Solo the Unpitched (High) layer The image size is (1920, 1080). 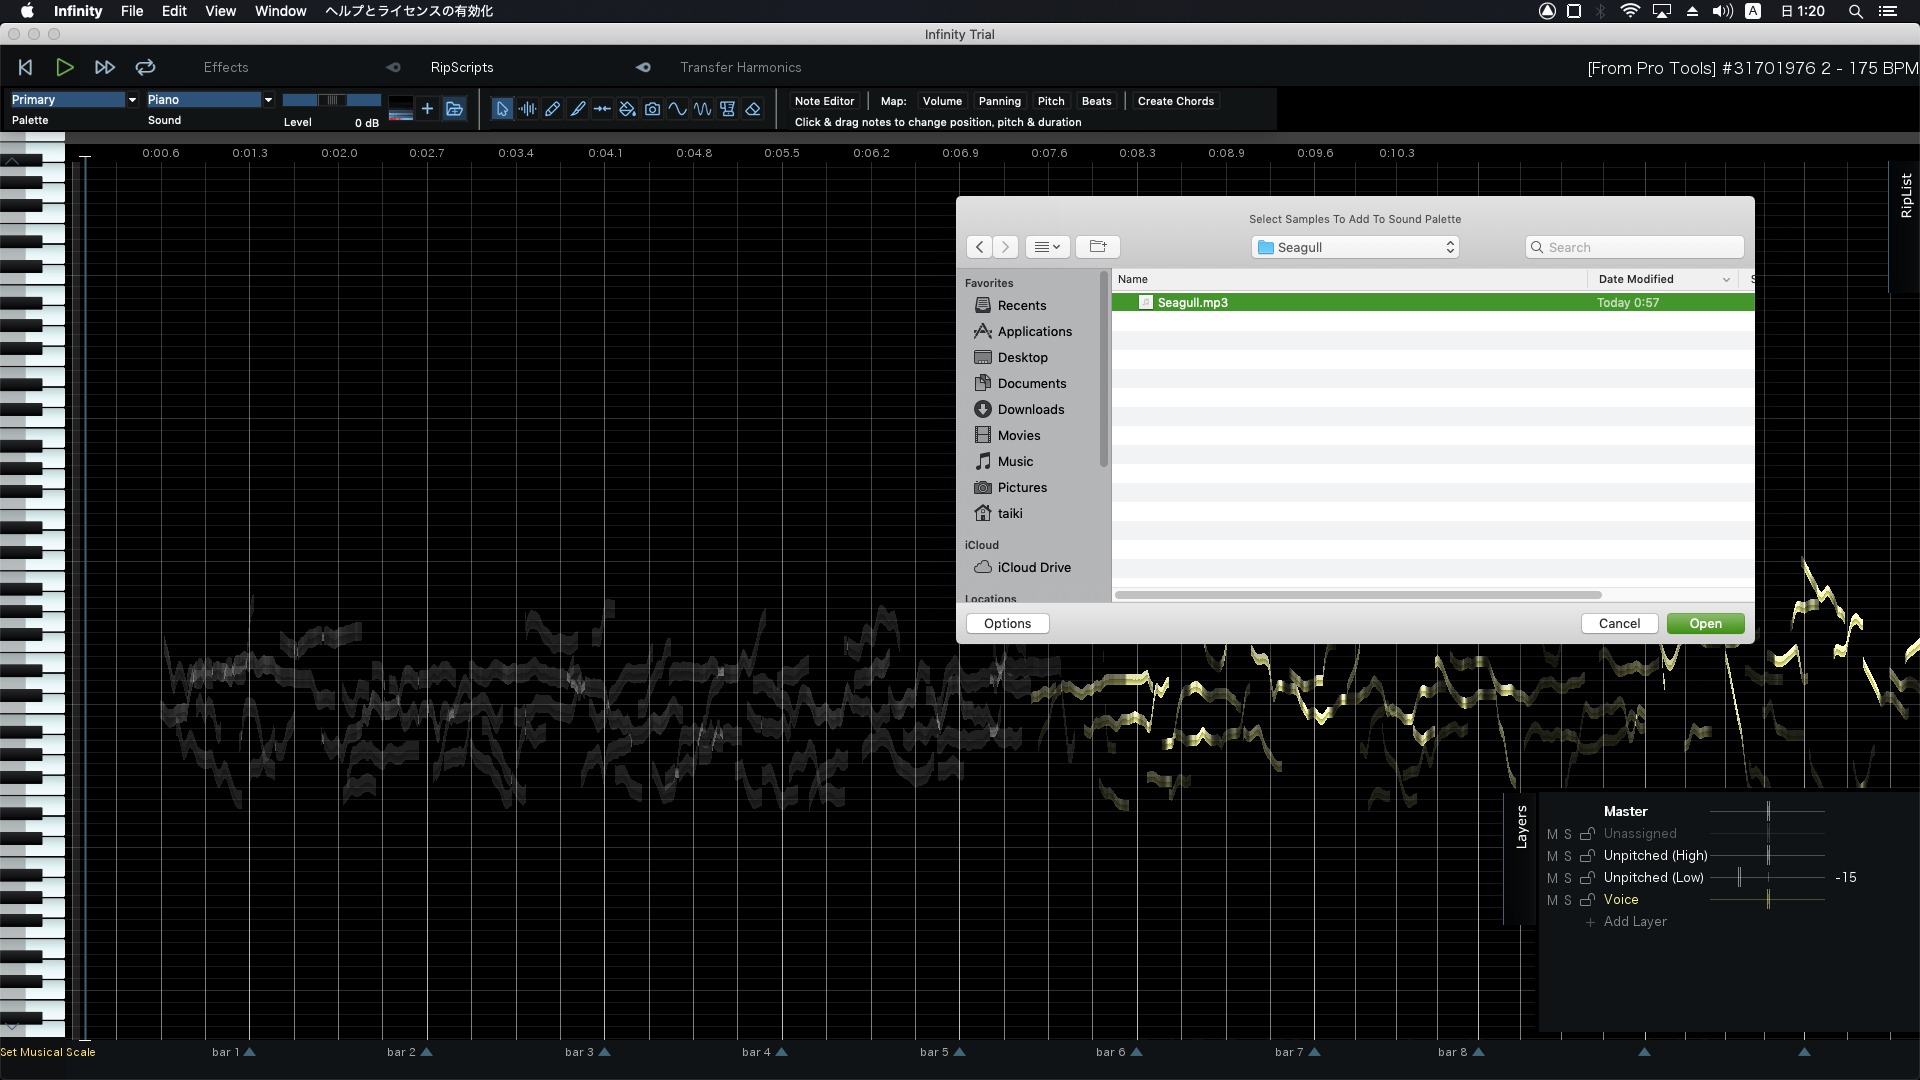click(x=1567, y=856)
